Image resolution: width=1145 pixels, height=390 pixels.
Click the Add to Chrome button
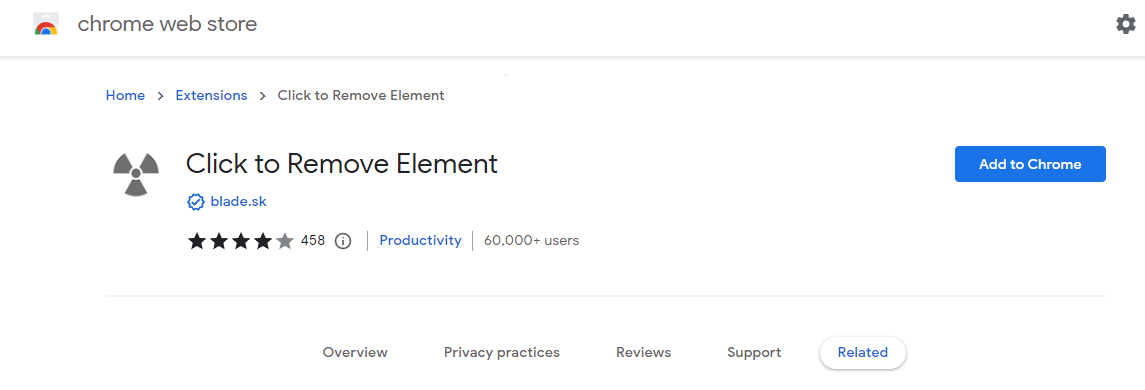click(x=1030, y=164)
